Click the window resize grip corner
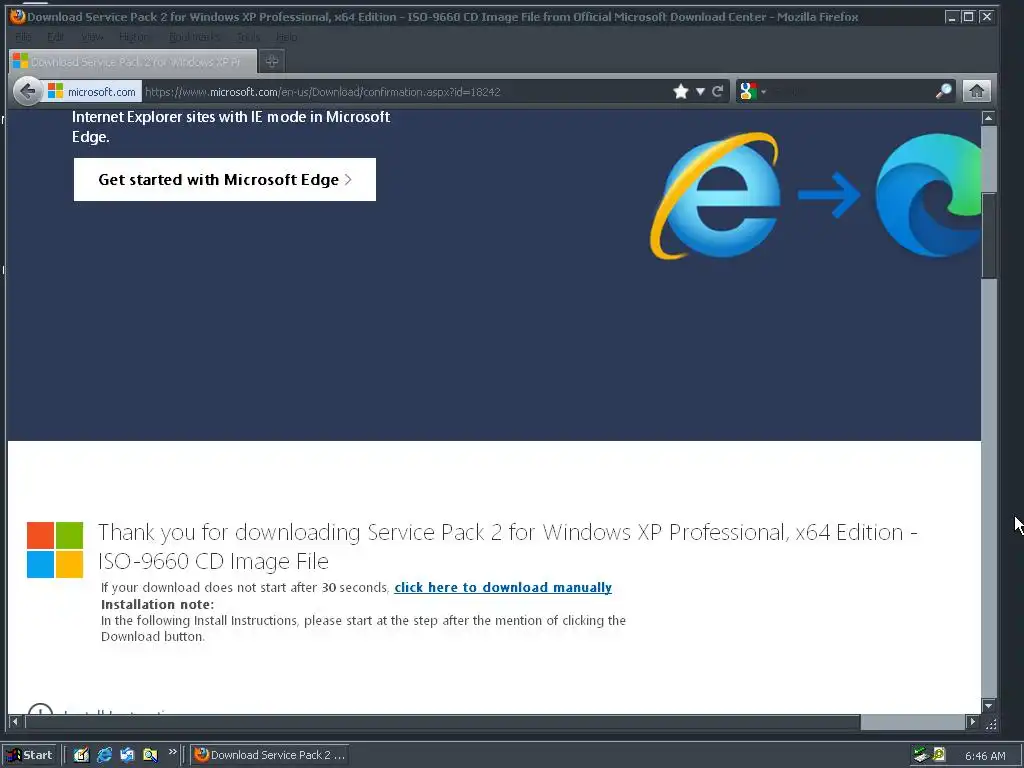The image size is (1024, 768). coord(990,723)
